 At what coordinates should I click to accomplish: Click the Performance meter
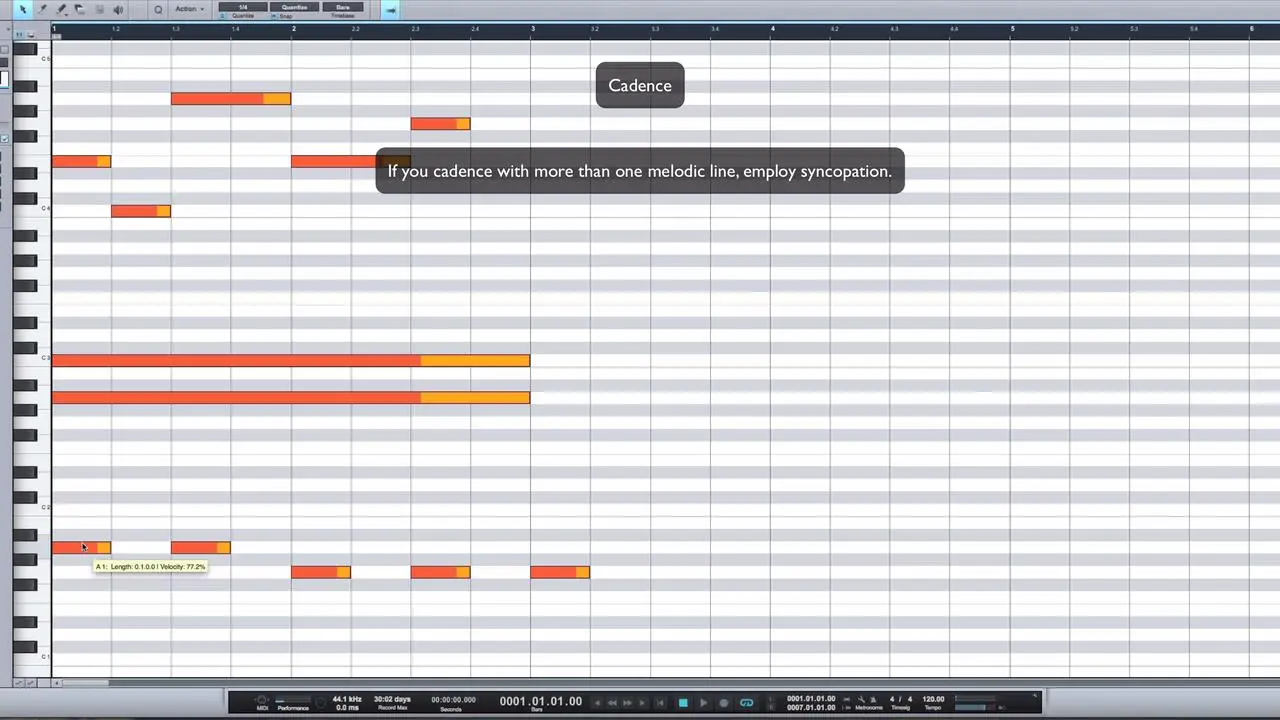(293, 700)
